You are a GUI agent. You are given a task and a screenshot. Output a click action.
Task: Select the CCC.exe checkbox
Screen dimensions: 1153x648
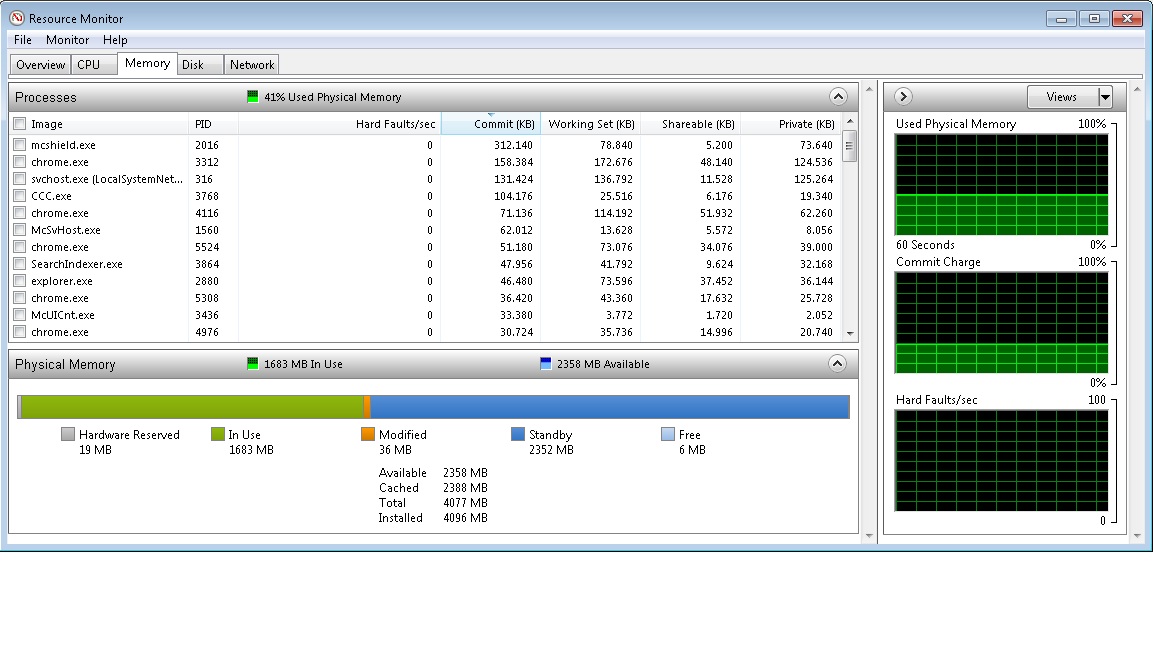(x=20, y=196)
